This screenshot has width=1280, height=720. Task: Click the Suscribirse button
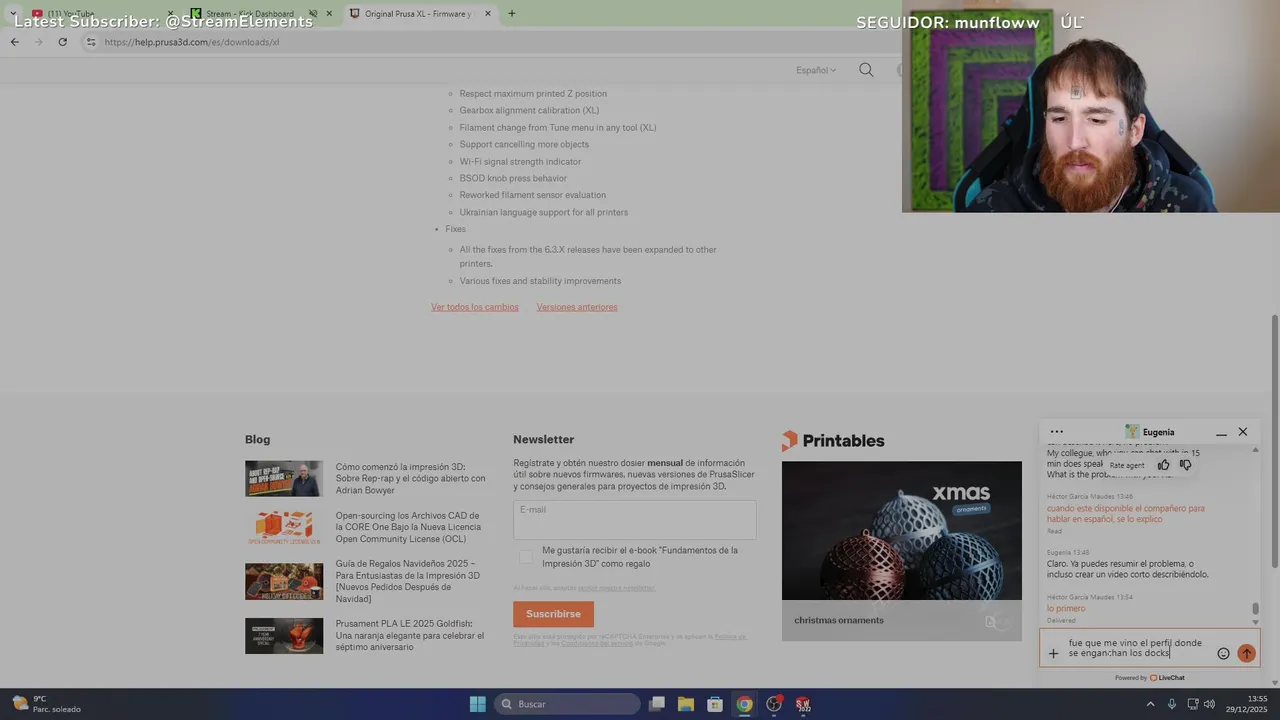click(x=553, y=614)
